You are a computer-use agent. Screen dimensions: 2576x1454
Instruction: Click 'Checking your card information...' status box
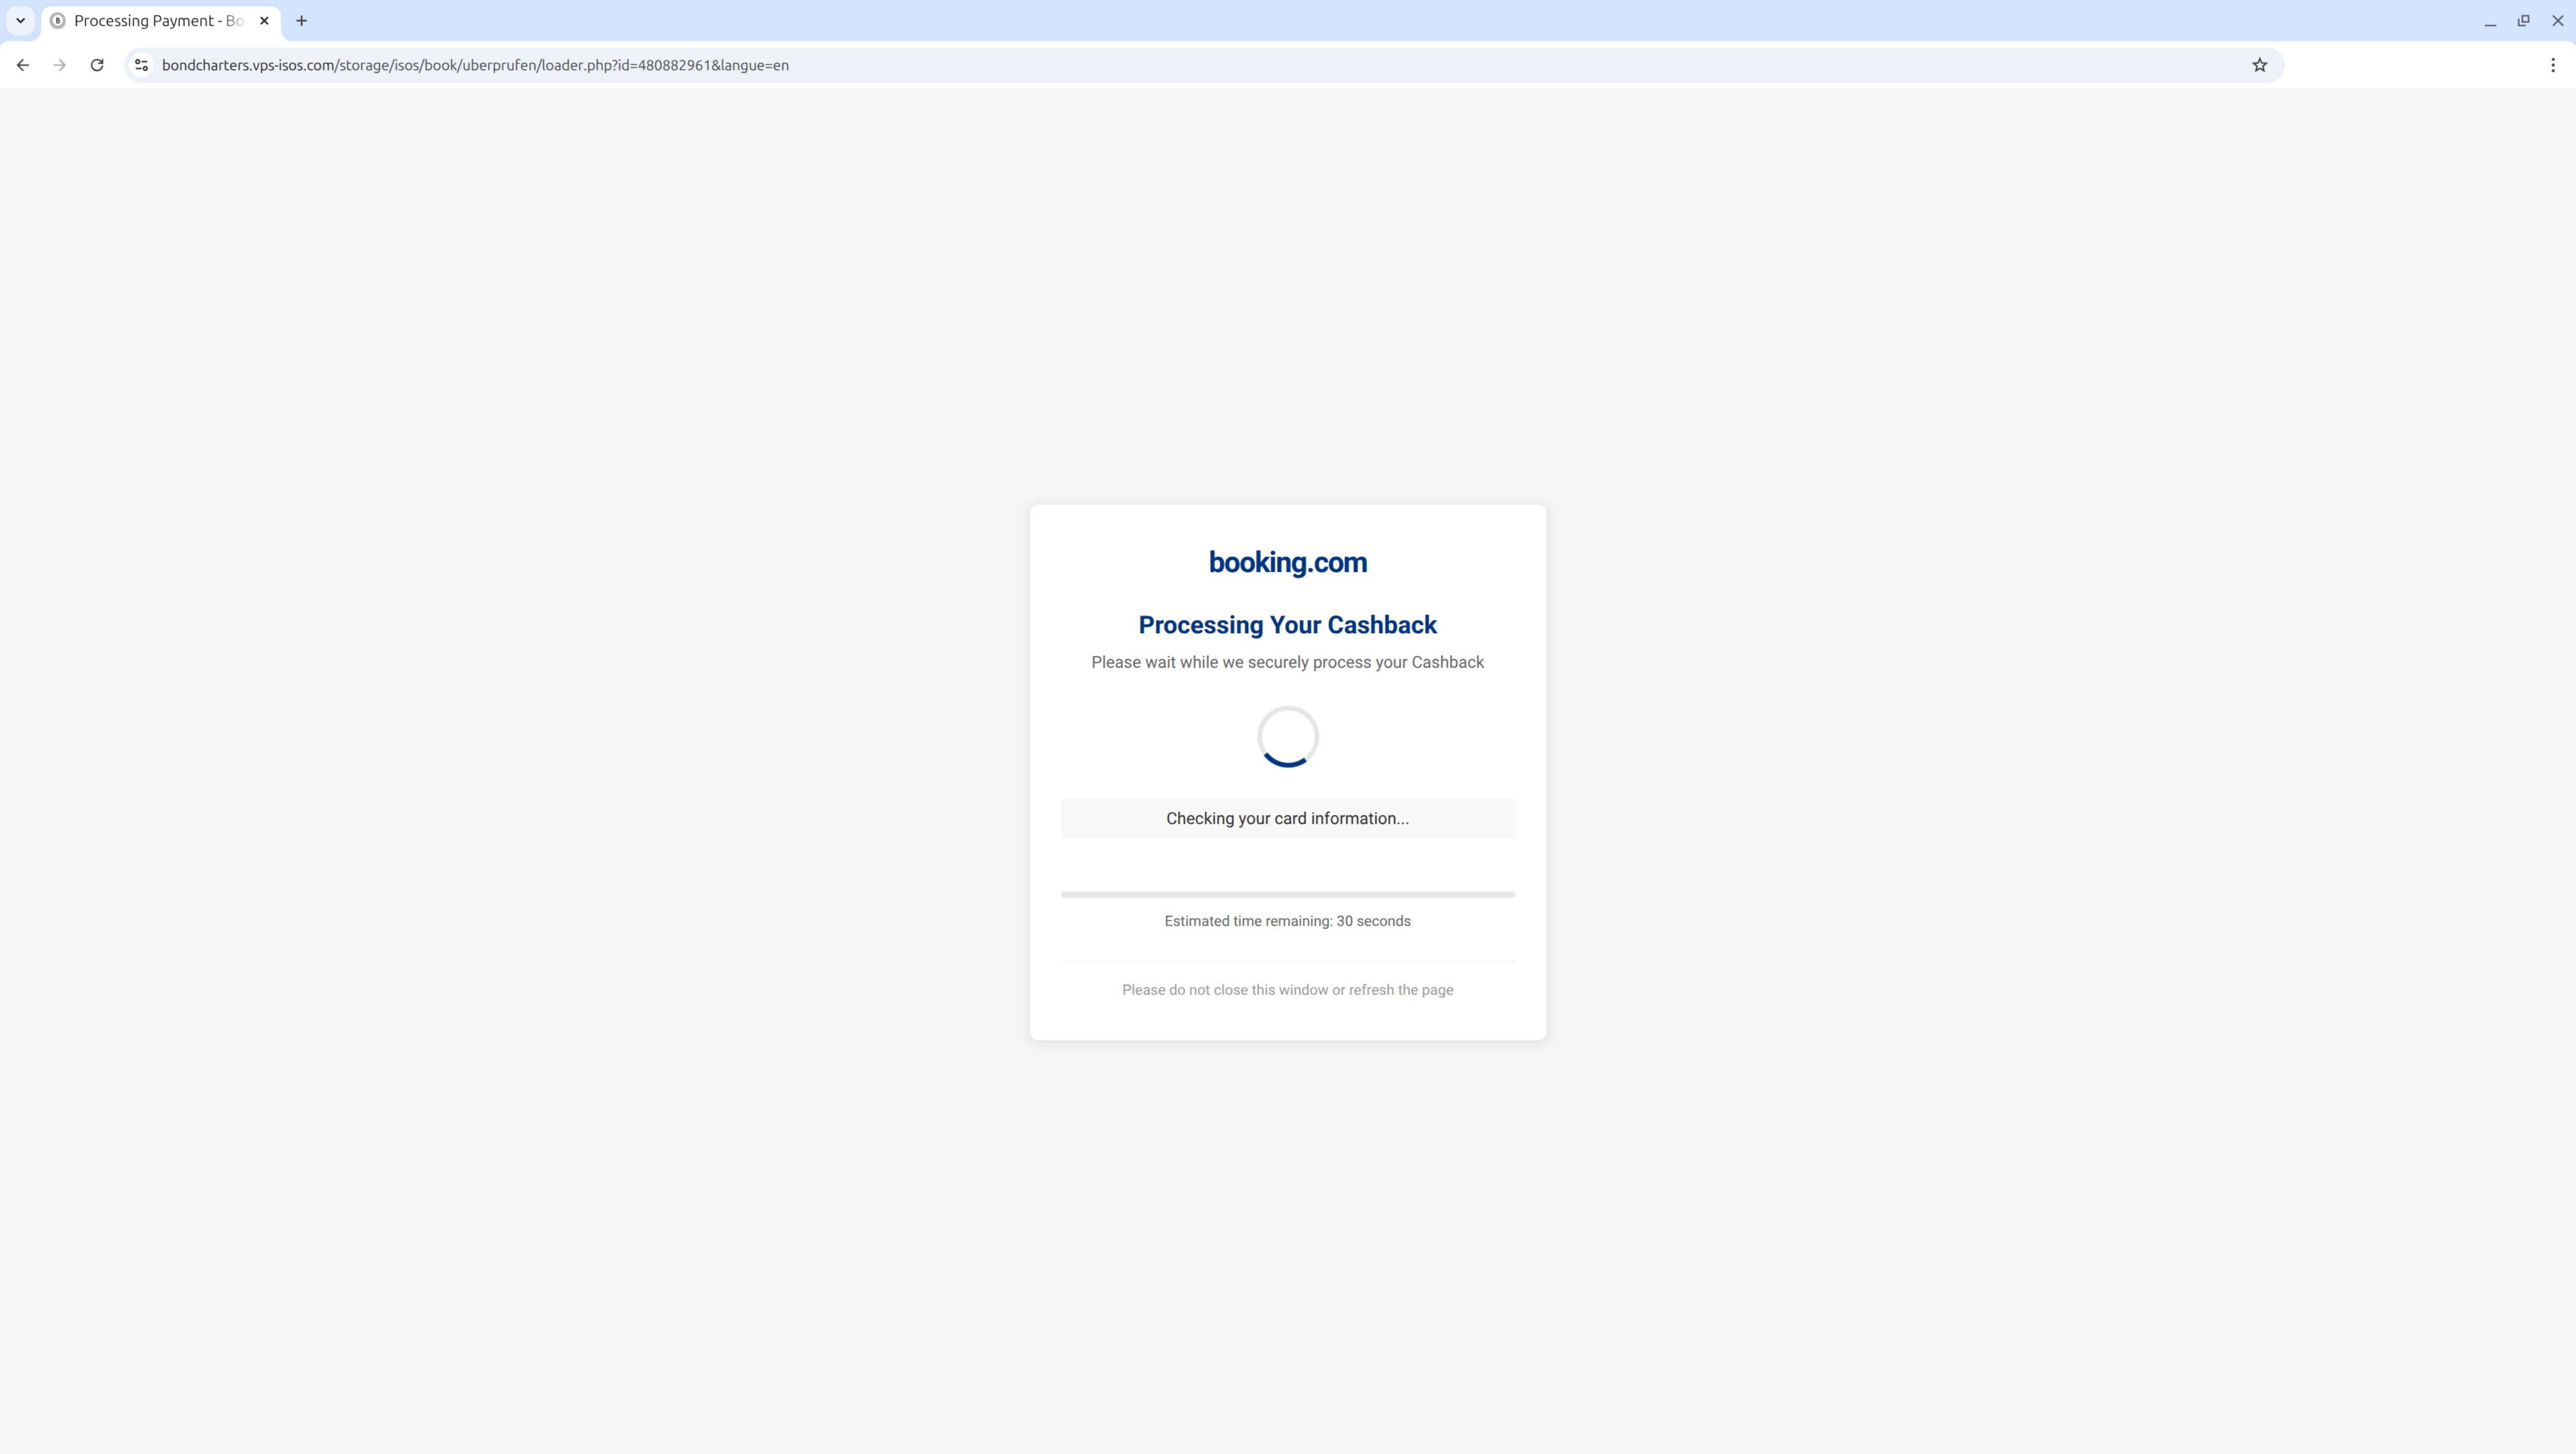(x=1288, y=818)
